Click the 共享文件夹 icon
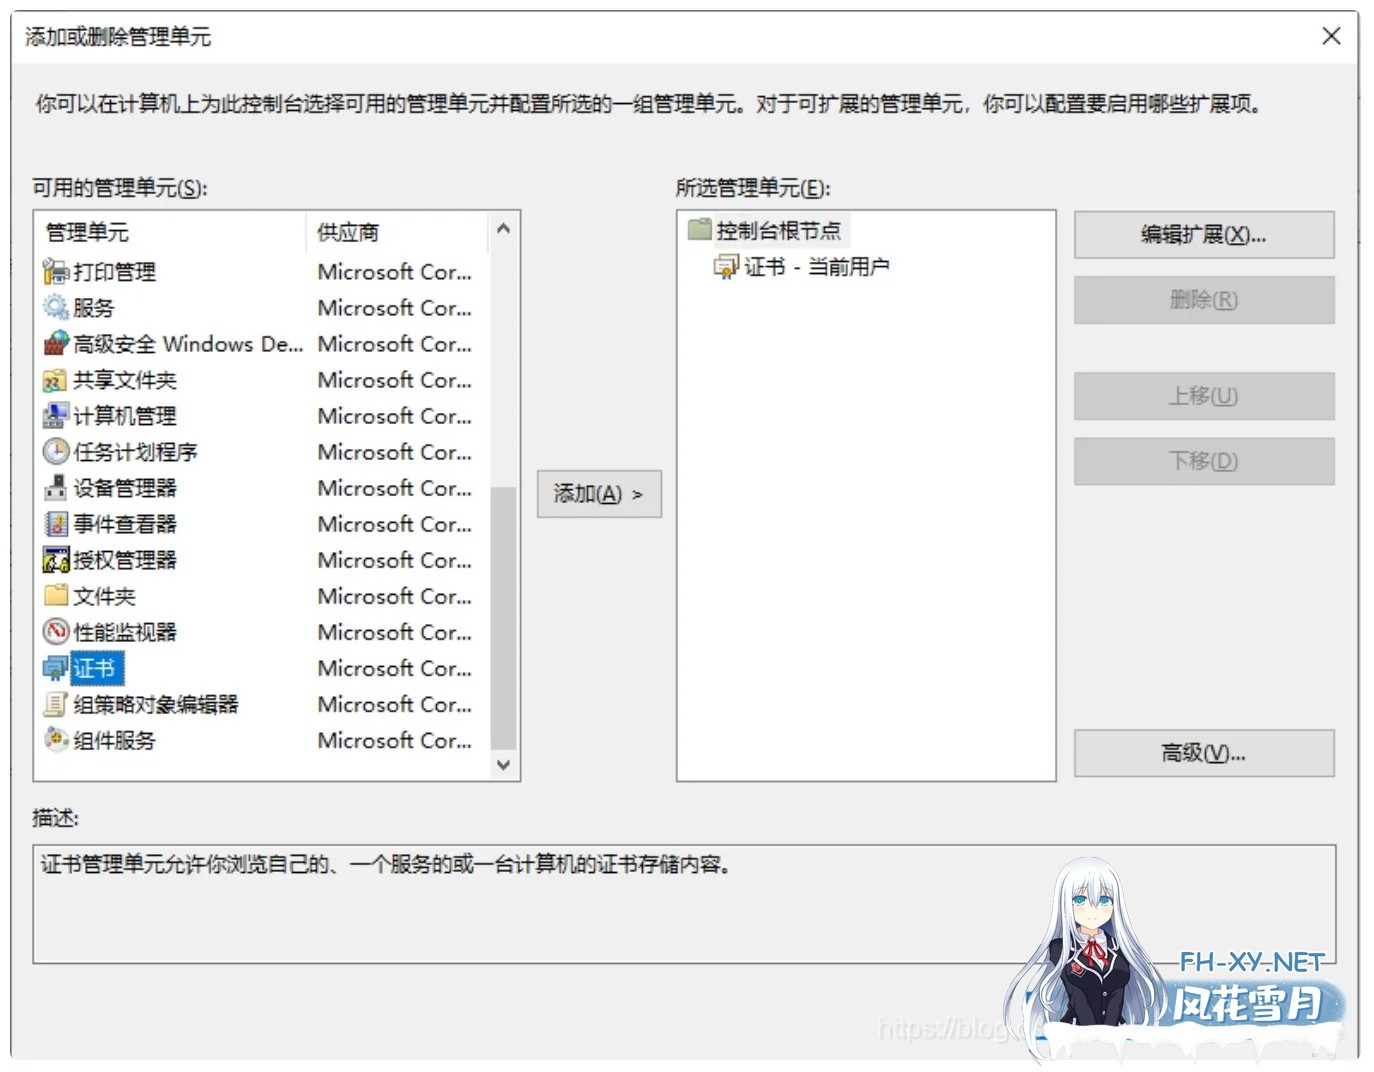 coord(56,380)
